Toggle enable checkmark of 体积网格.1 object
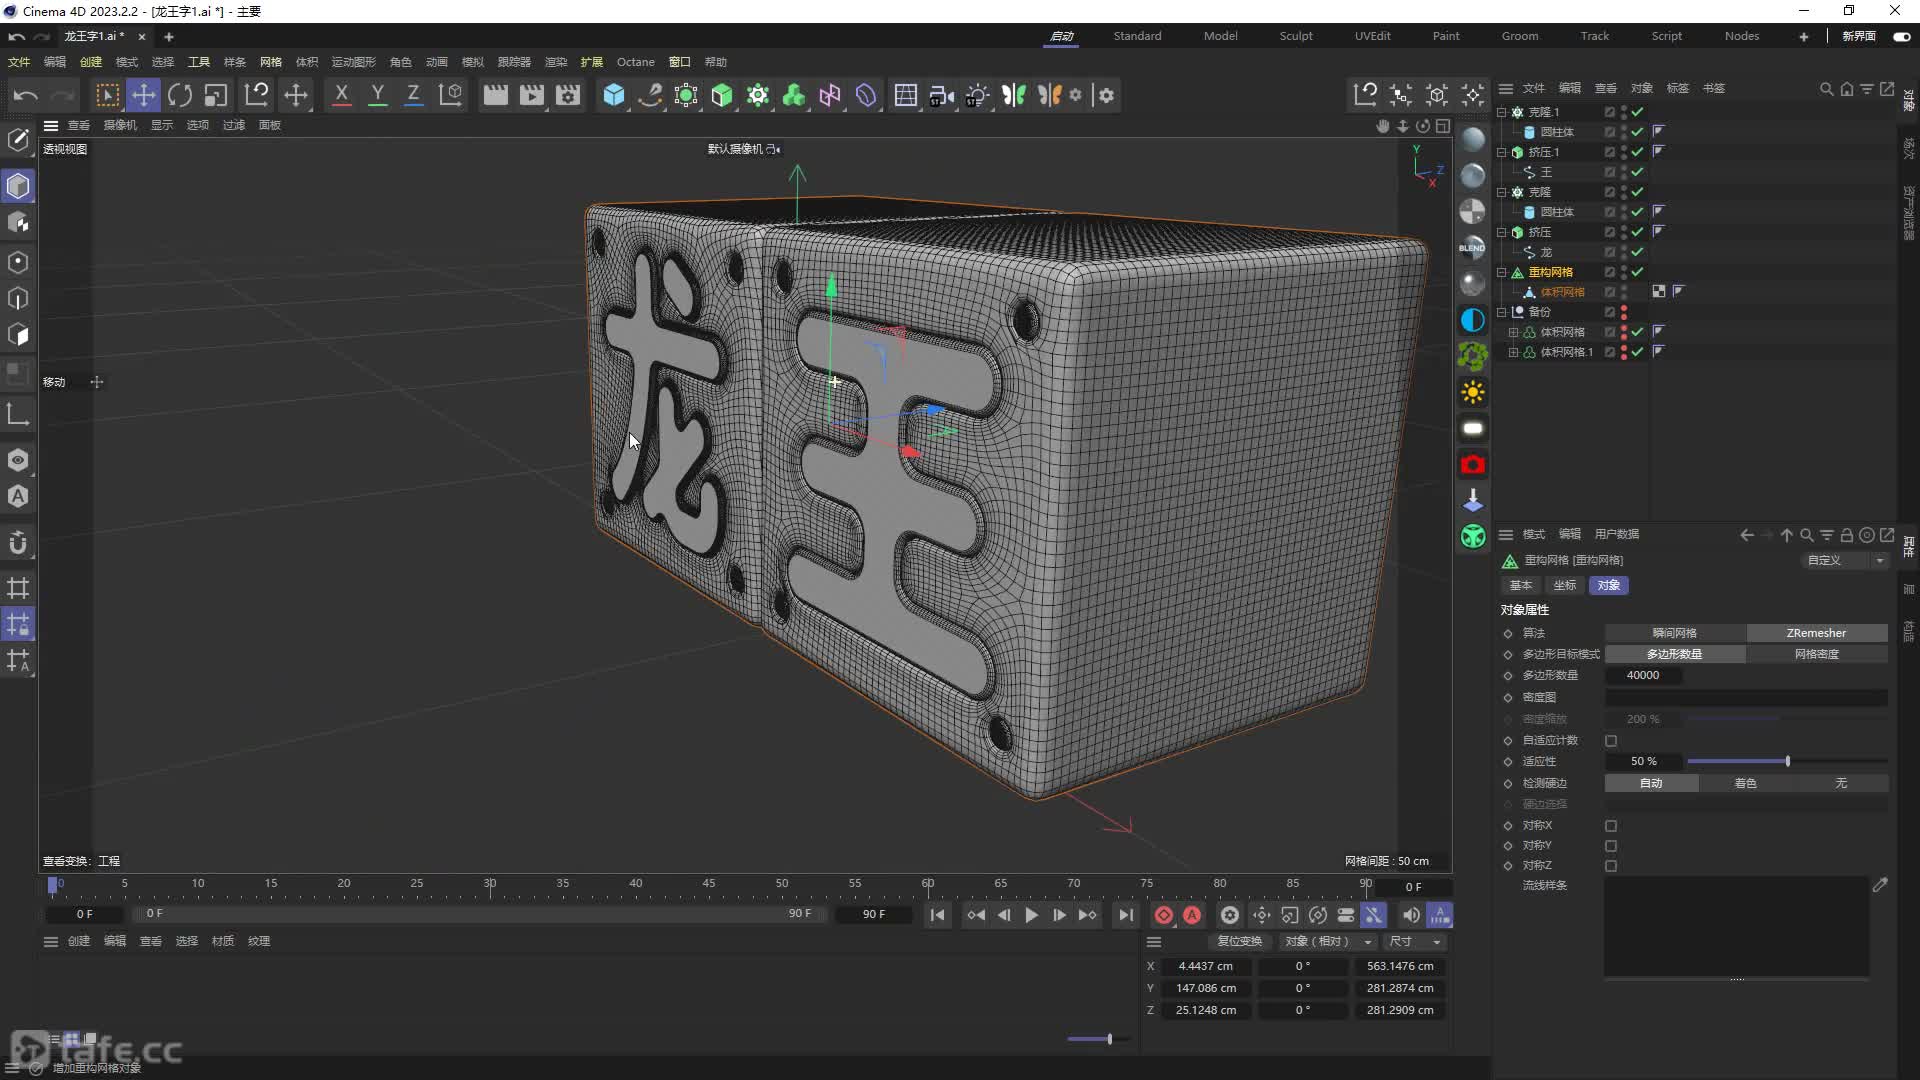The height and width of the screenshot is (1080, 1920). click(x=1638, y=352)
